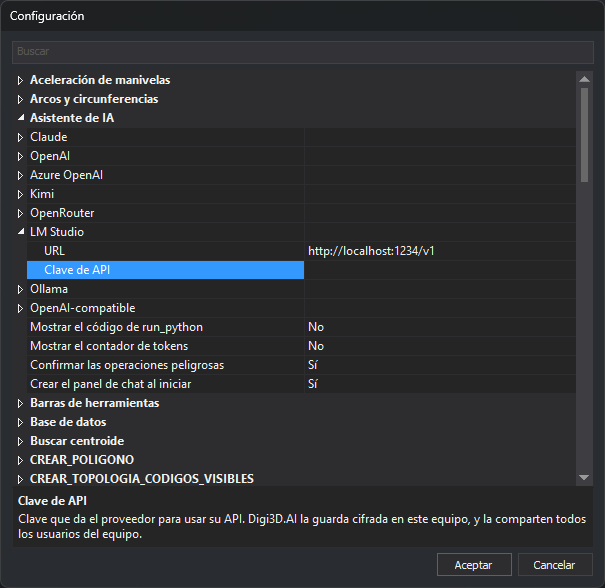Select the OpenRouter label
Screen dimensions: 605x588
pyautogui.click(x=62, y=213)
